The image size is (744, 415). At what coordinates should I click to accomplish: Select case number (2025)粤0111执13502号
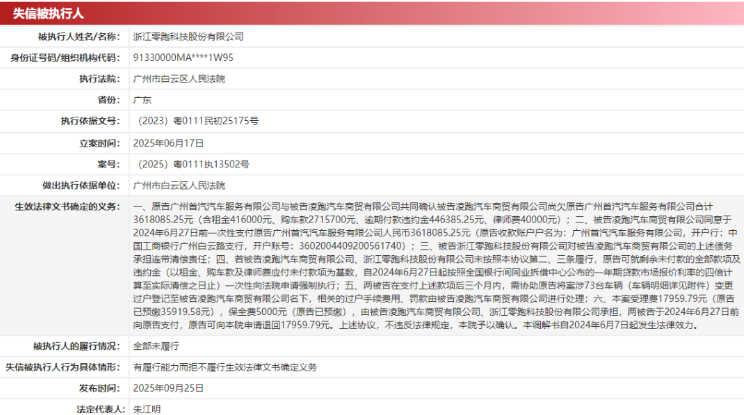193,164
